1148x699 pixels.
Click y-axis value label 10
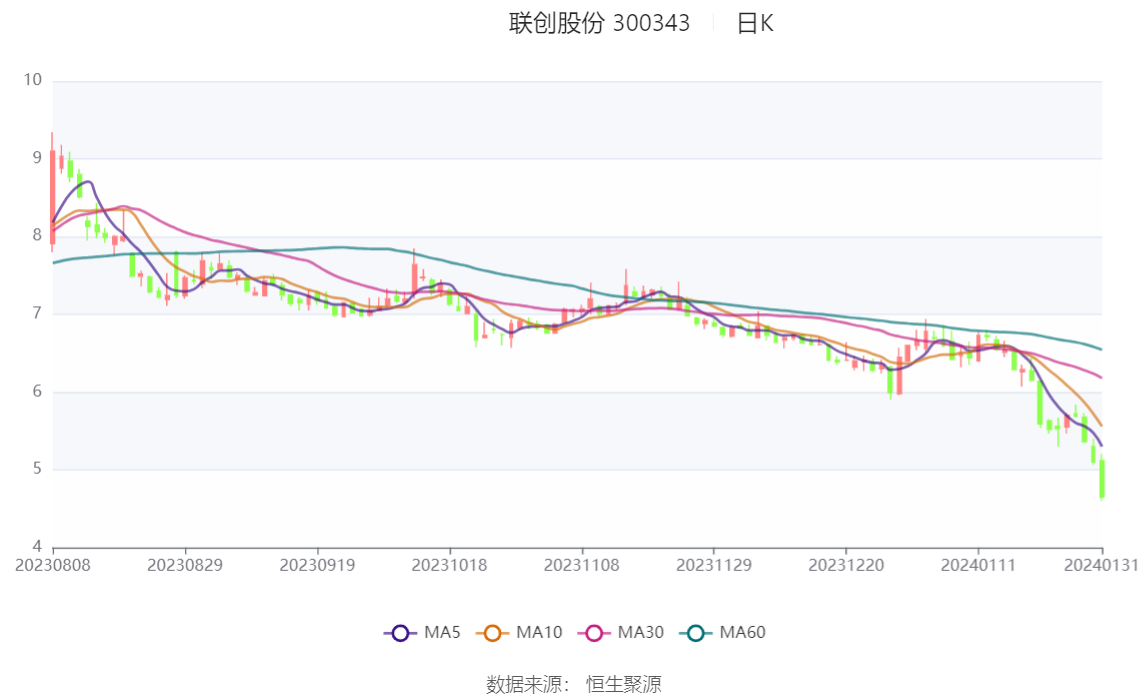click(33, 80)
